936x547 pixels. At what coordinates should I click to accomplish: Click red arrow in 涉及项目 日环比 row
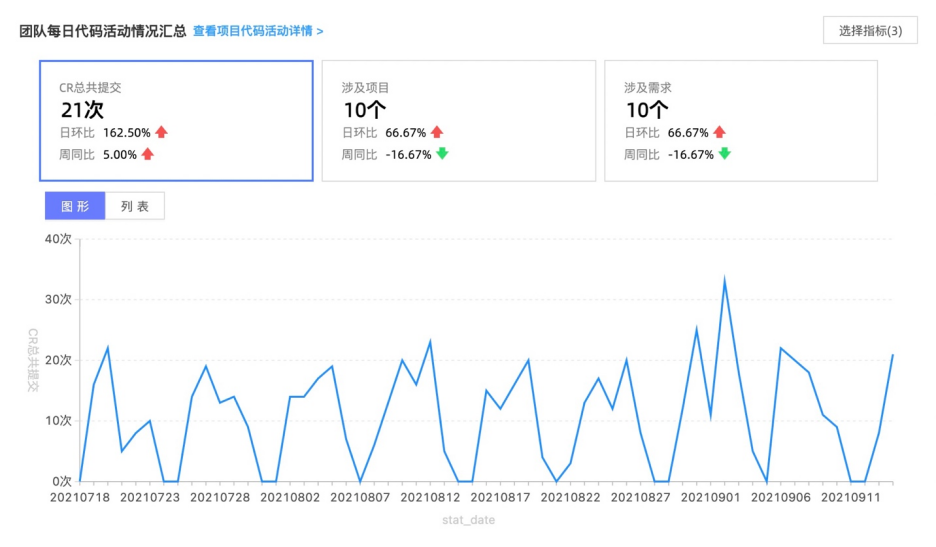pos(437,132)
